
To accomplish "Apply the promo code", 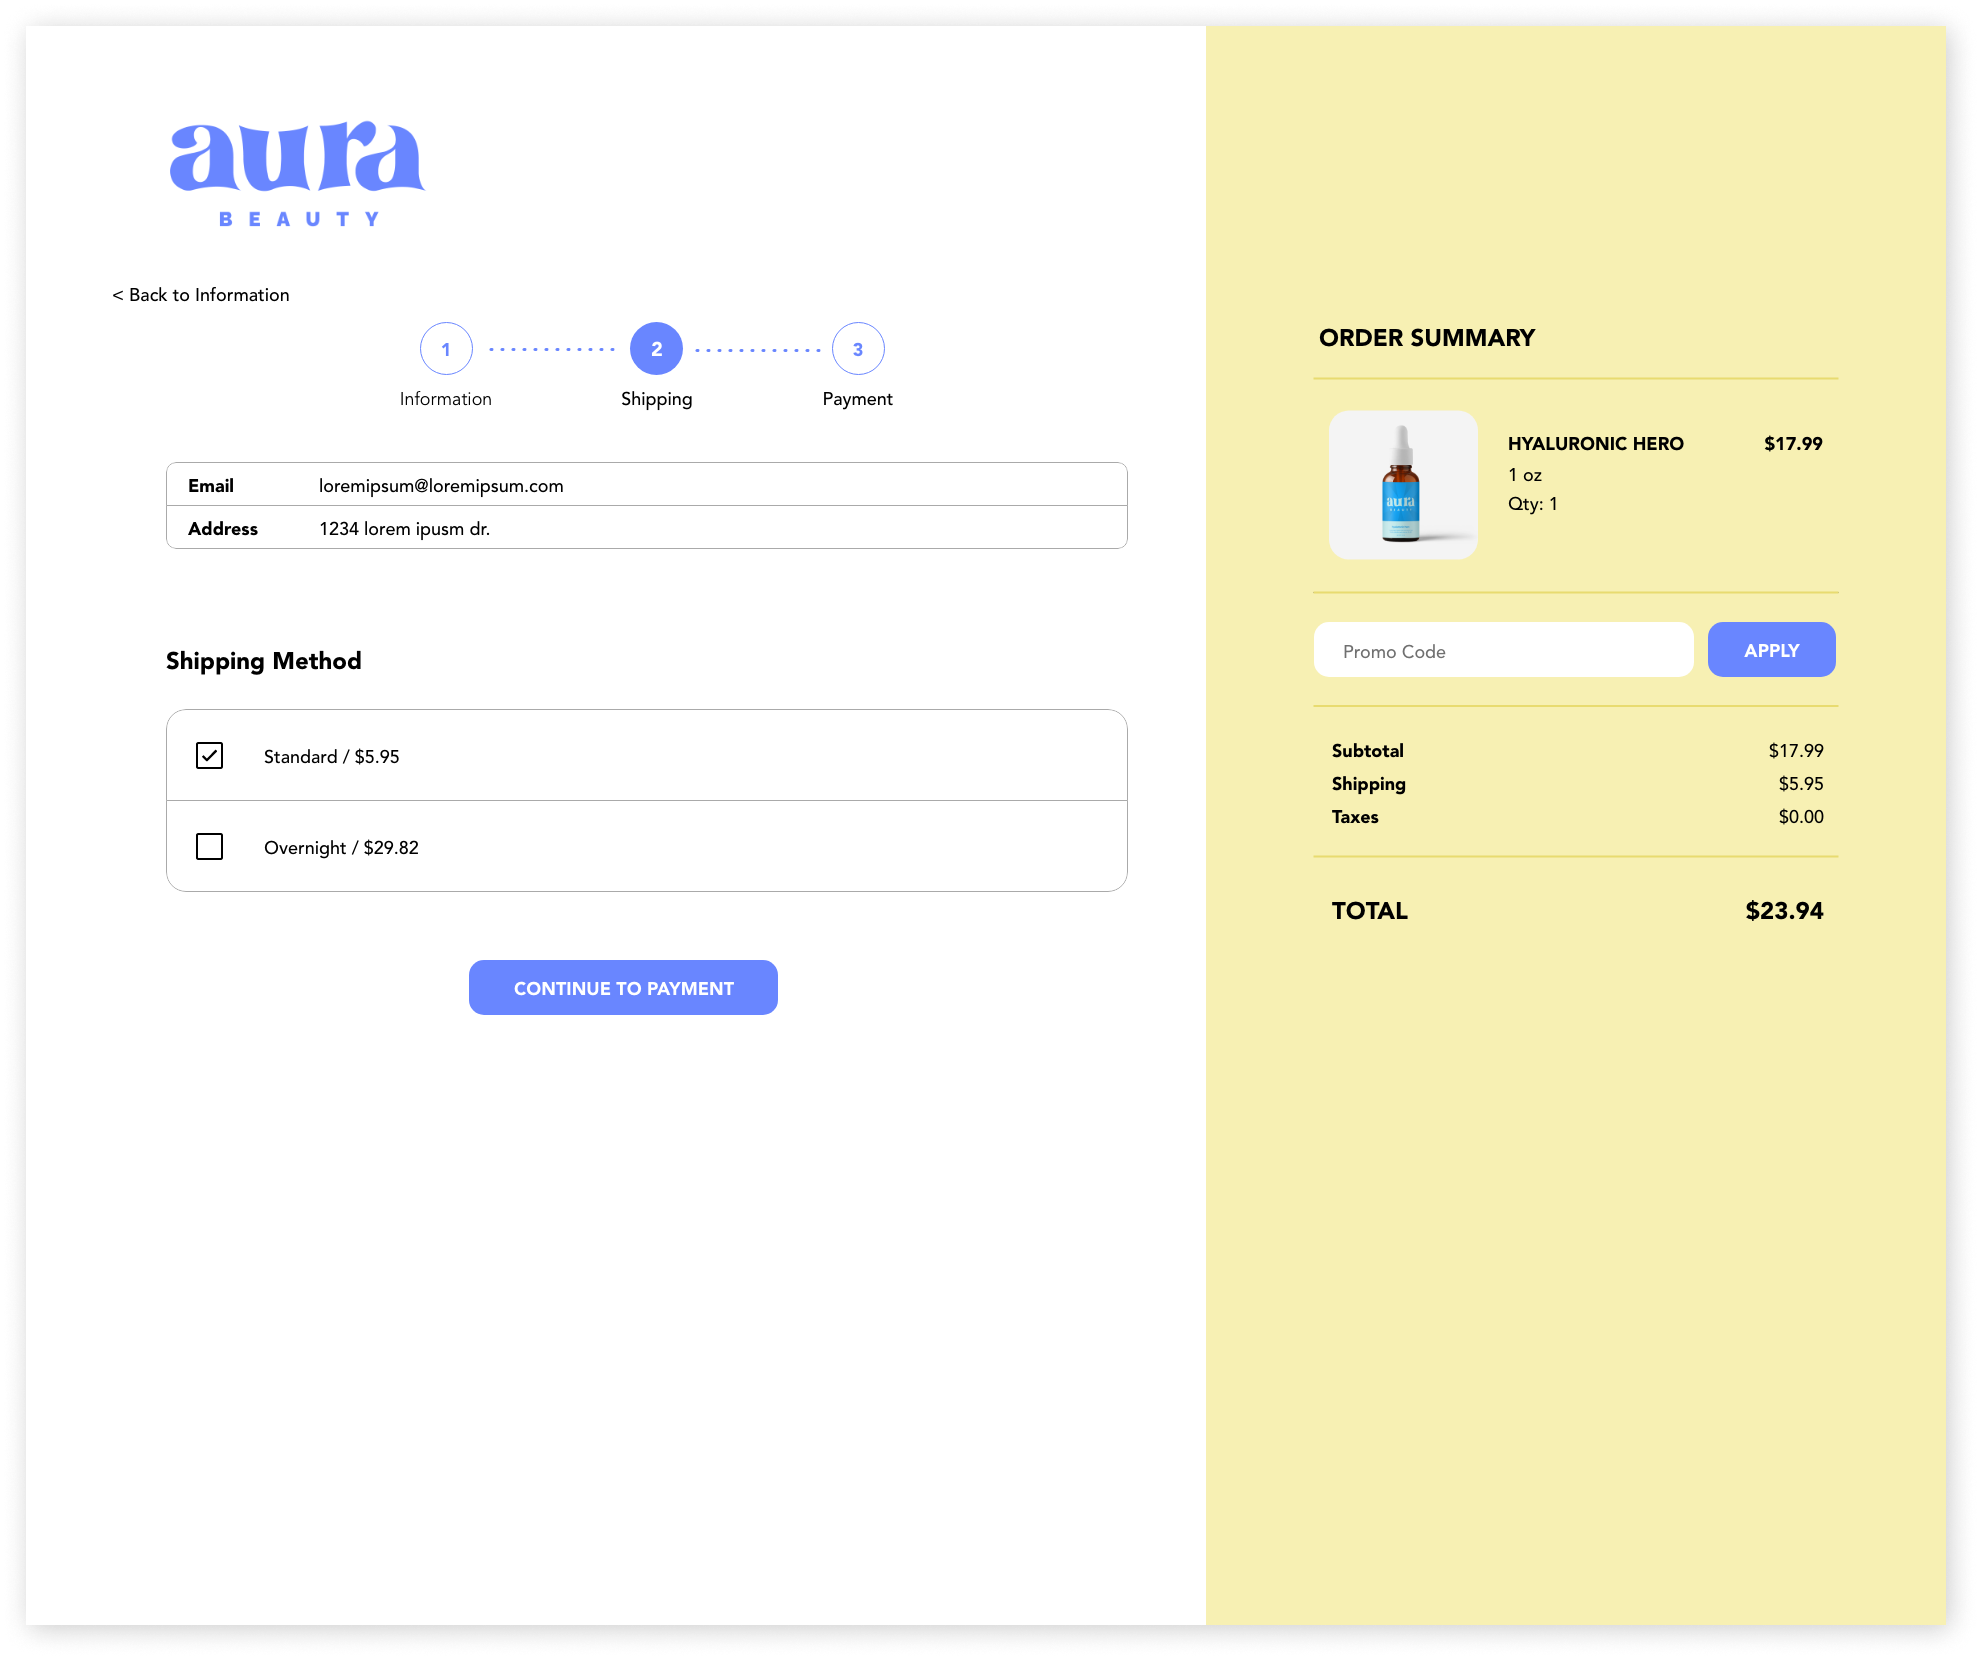I will click(1771, 651).
